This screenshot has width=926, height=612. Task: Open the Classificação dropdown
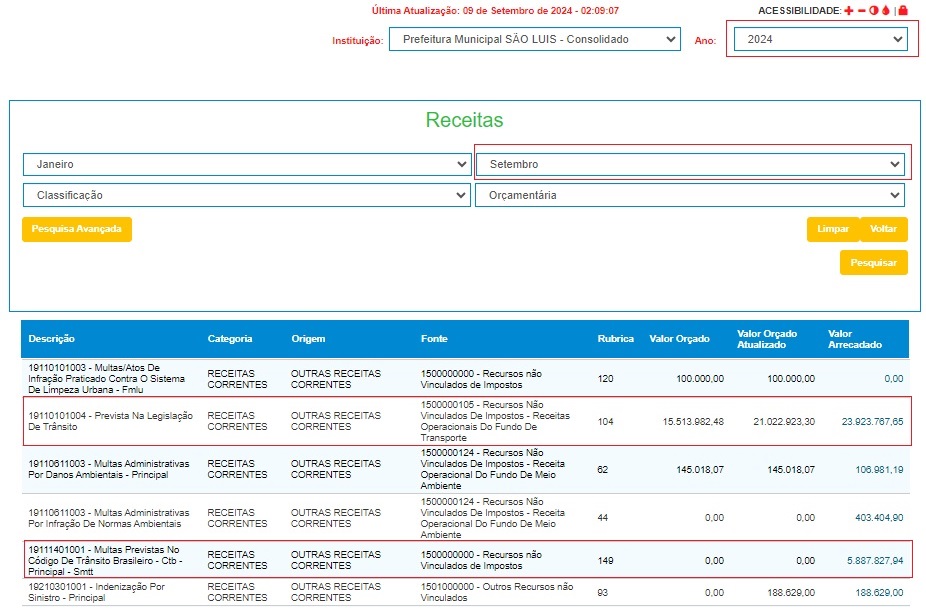[246, 195]
